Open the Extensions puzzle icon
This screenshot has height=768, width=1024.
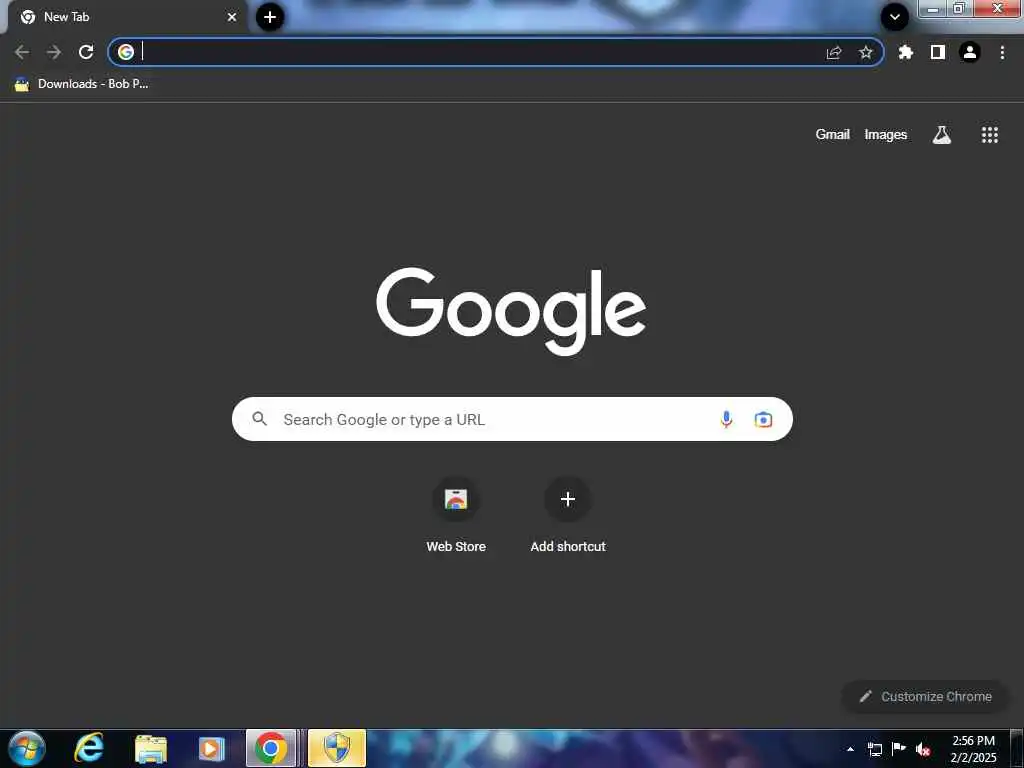906,52
